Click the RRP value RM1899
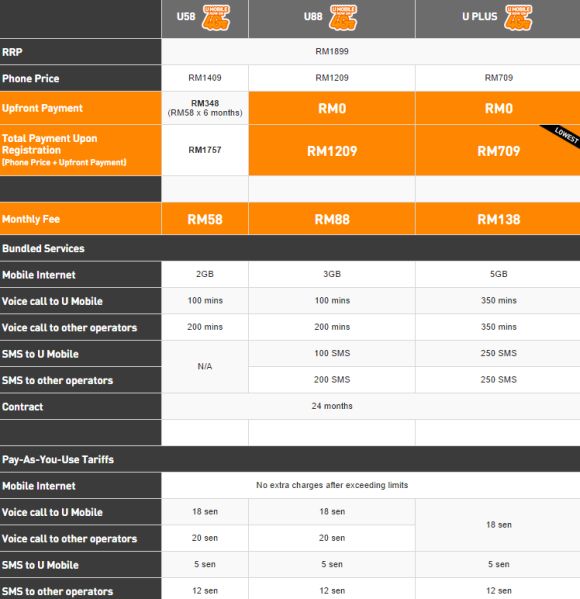Viewport: 580px width, 599px height. tap(332, 51)
